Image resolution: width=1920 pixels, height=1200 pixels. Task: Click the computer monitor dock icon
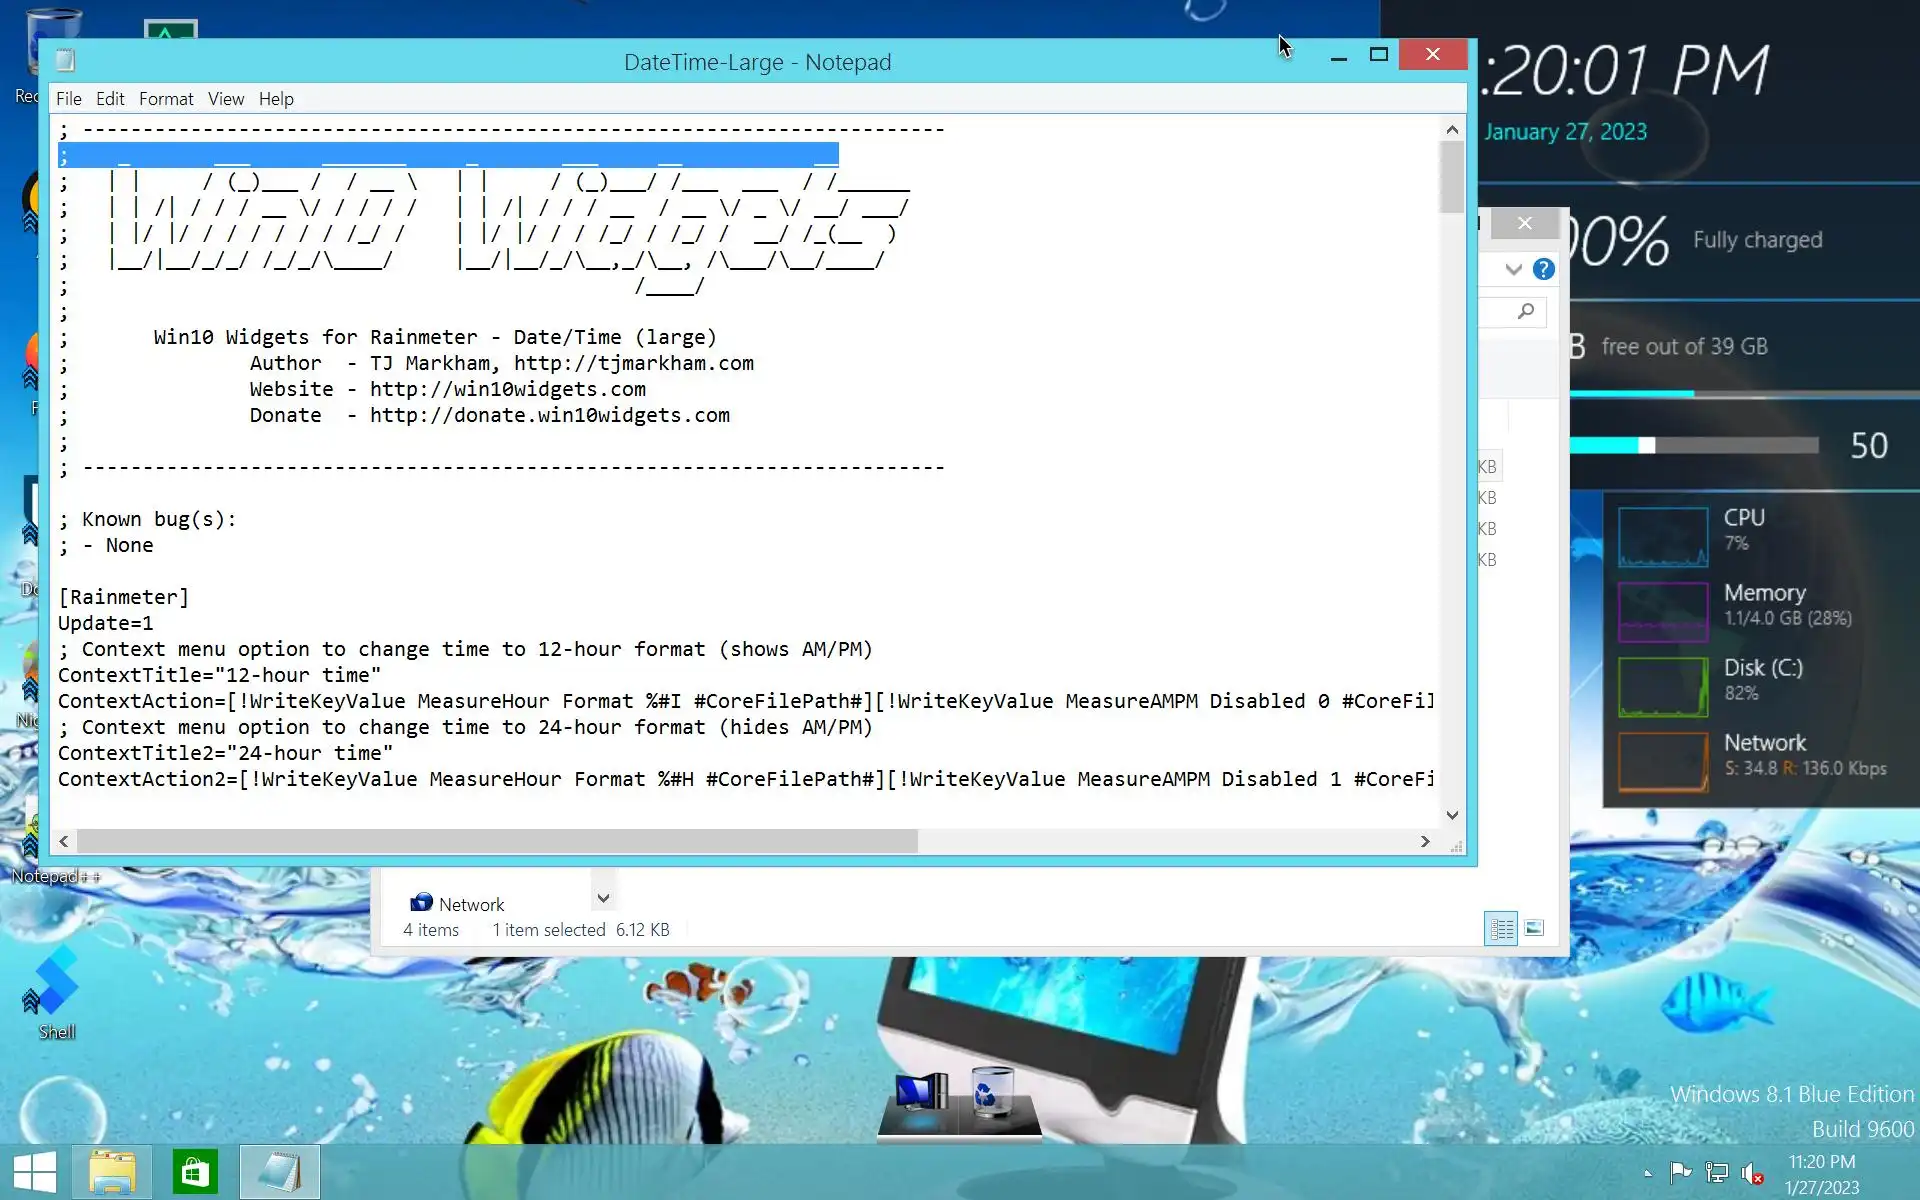pyautogui.click(x=921, y=1092)
